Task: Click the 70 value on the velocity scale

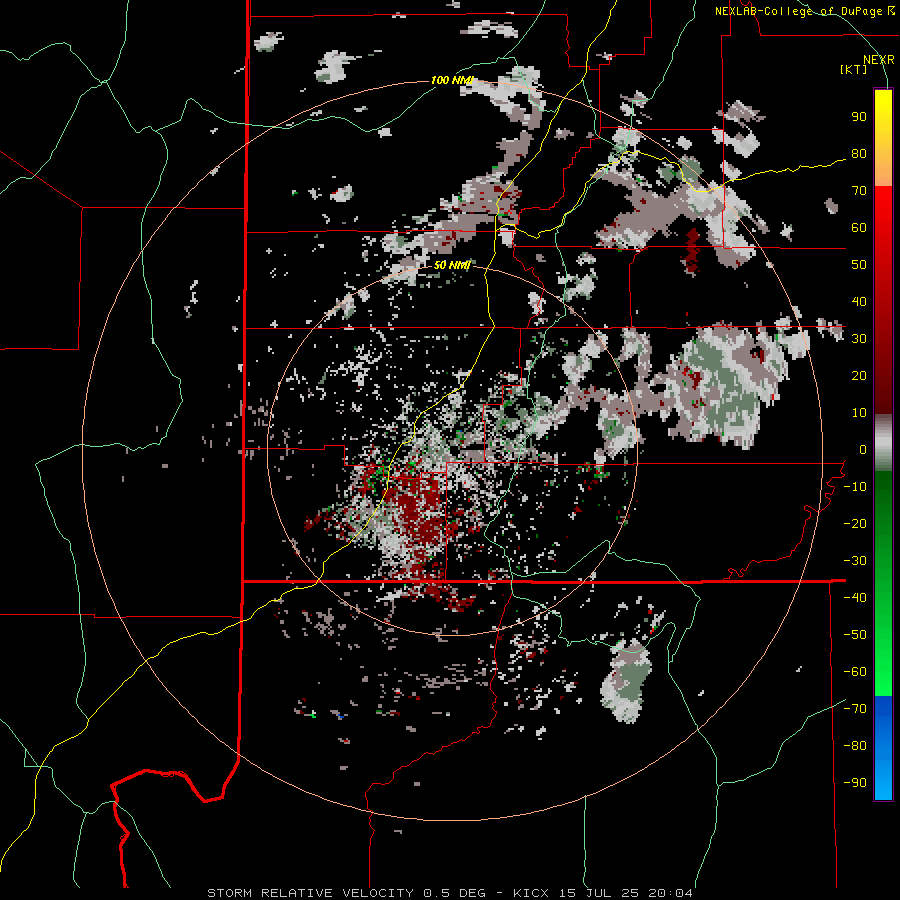Action: point(859,191)
